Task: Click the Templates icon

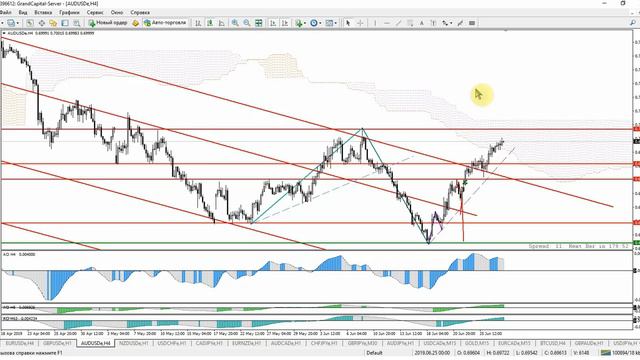Action: point(329,23)
